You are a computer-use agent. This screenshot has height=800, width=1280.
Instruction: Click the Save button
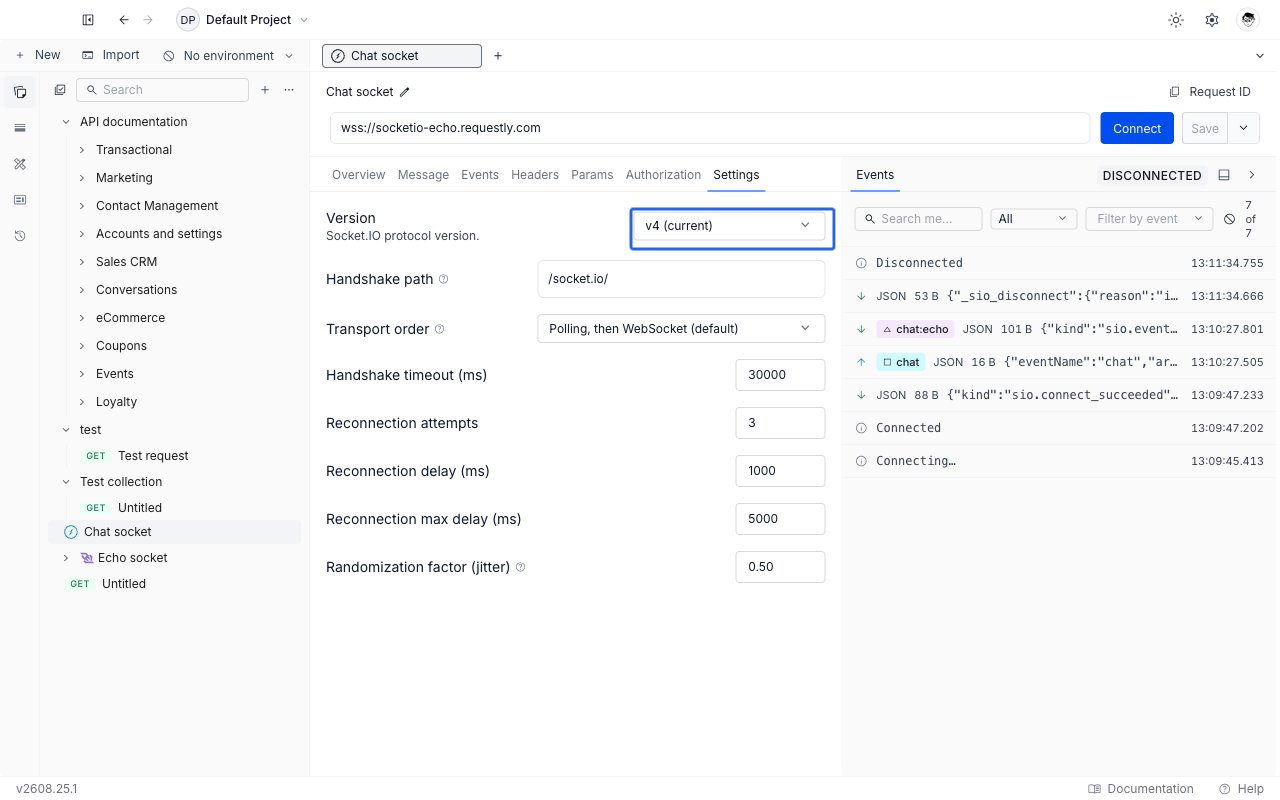(x=1205, y=128)
